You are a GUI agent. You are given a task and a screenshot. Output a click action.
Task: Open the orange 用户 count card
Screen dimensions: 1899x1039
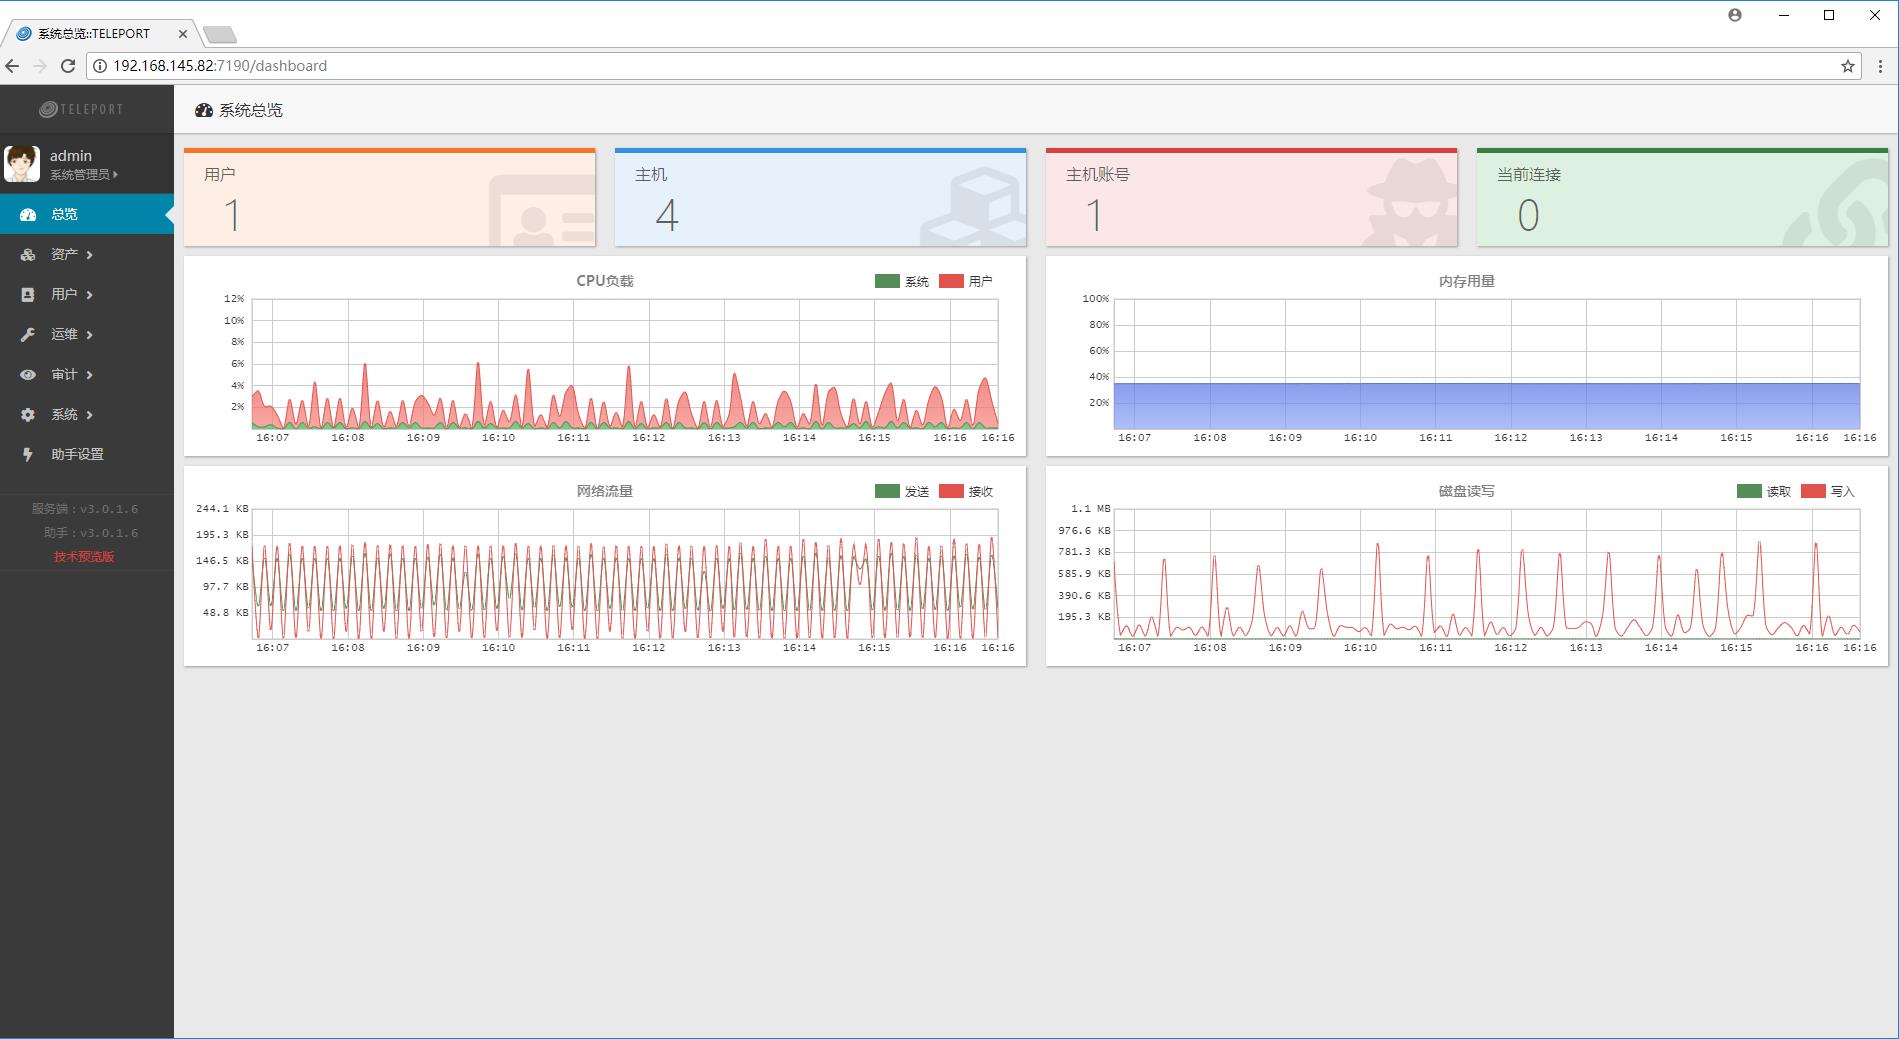(x=390, y=197)
